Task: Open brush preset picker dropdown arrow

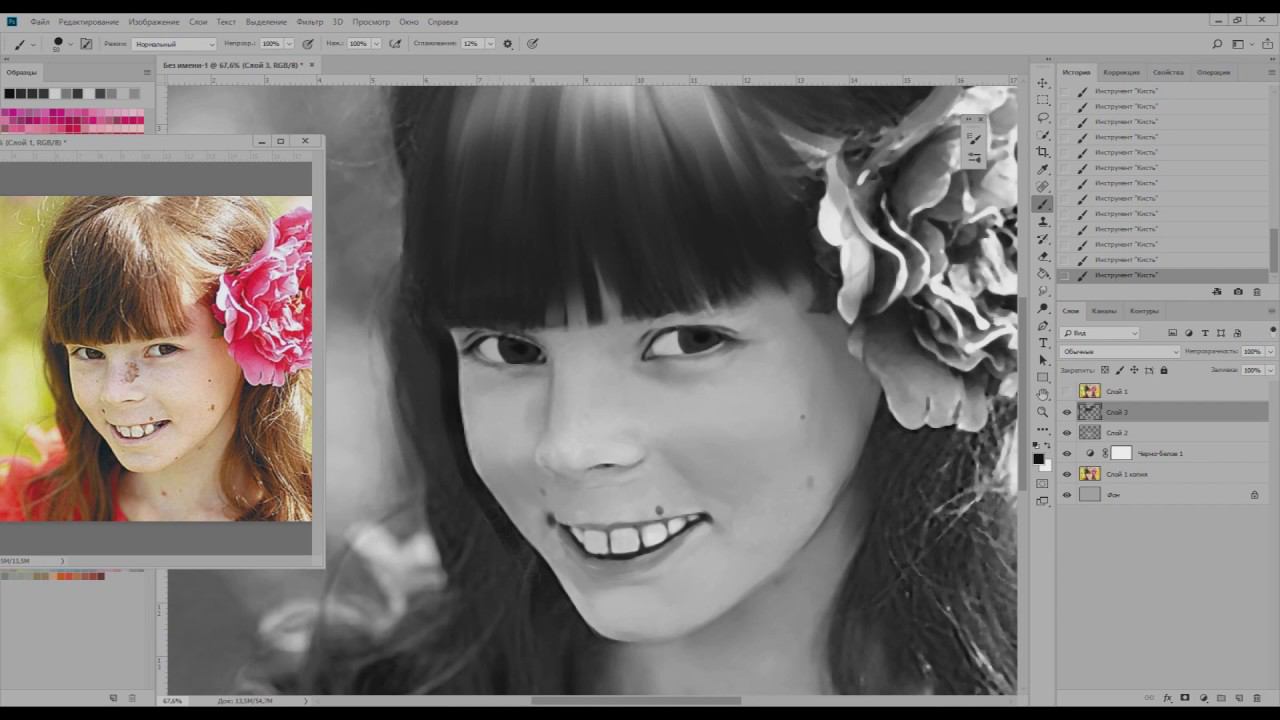Action: (70, 45)
